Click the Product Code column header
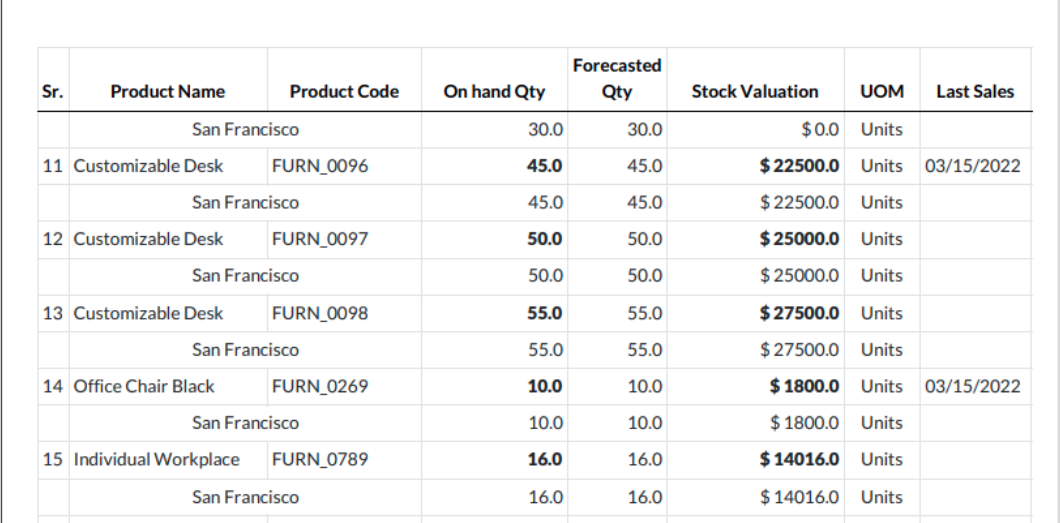Screen dimensions: 1060x523 (x=344, y=92)
